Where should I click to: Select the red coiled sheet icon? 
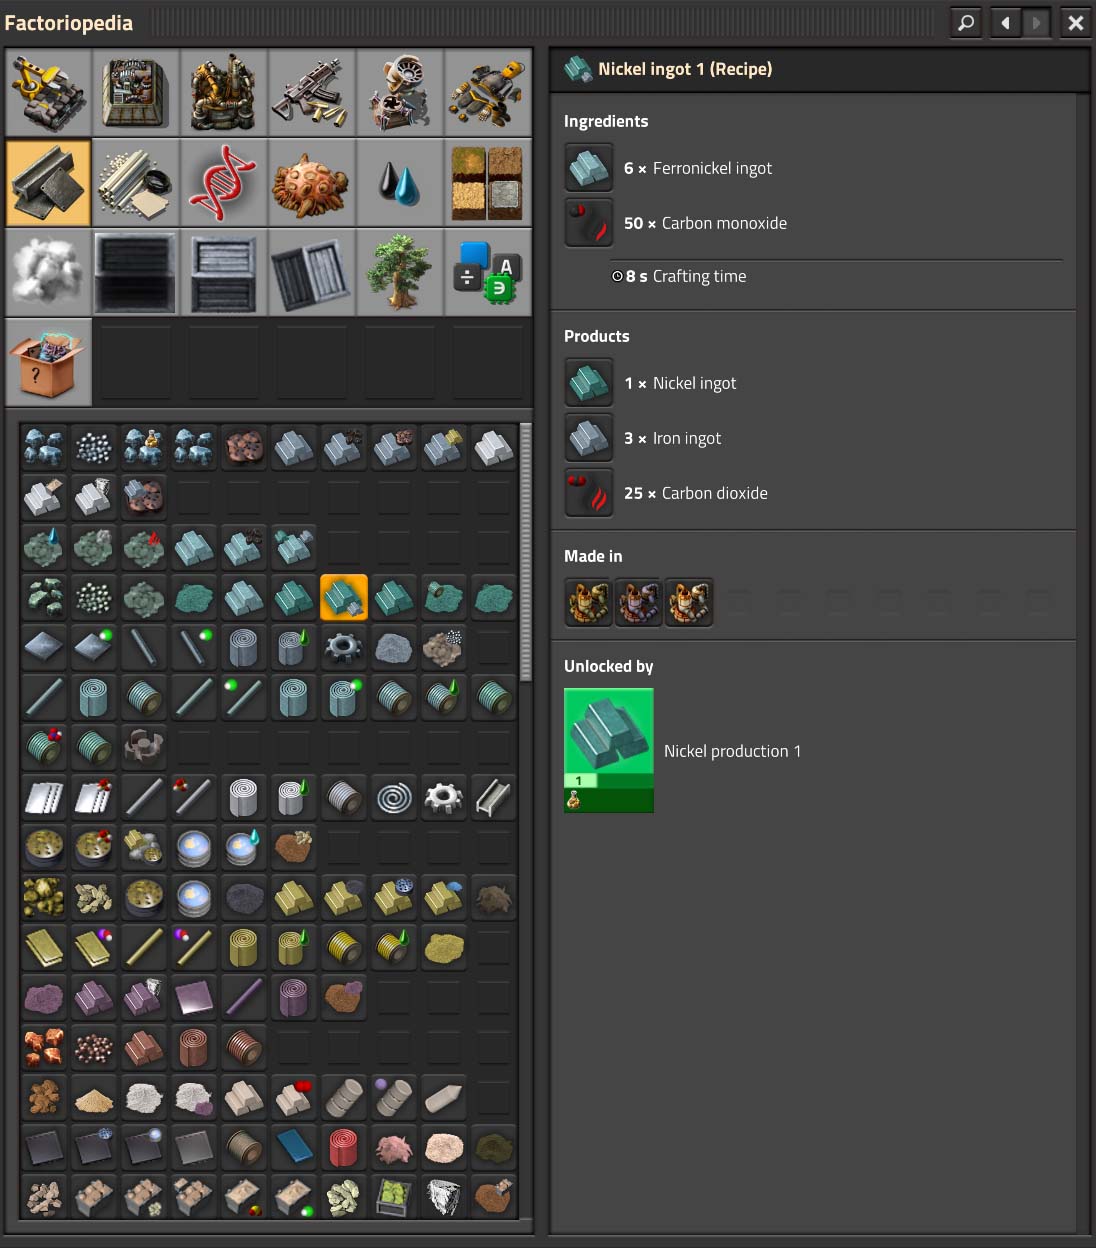click(344, 1147)
